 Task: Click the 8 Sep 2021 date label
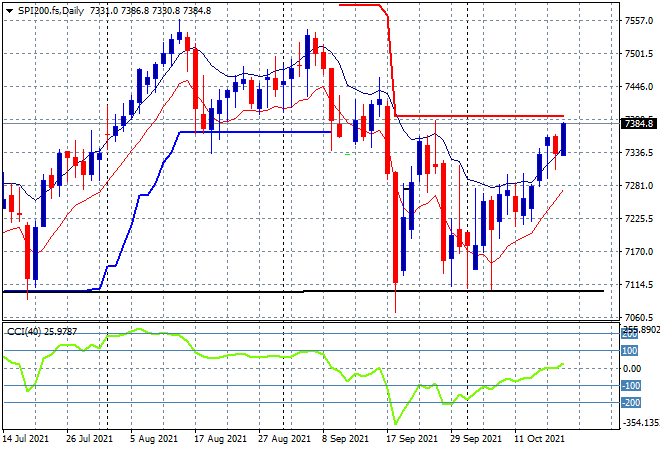[x=346, y=439]
